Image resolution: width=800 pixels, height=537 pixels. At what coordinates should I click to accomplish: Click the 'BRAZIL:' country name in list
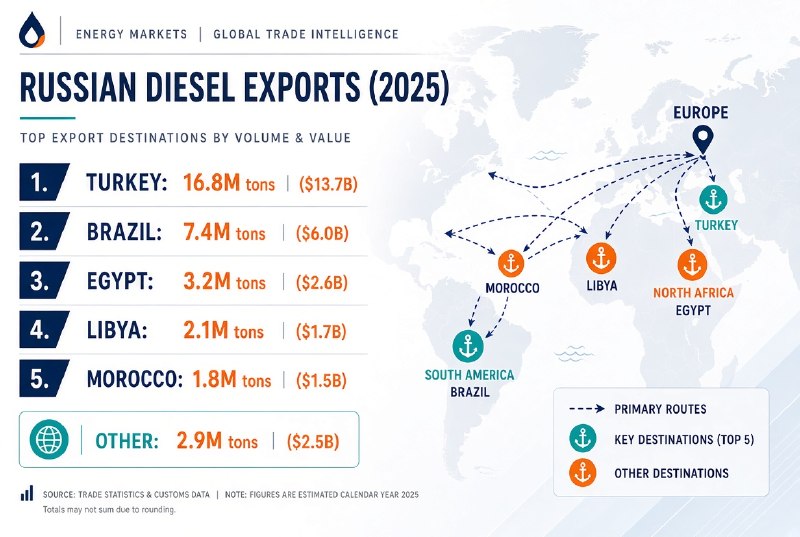[124, 232]
